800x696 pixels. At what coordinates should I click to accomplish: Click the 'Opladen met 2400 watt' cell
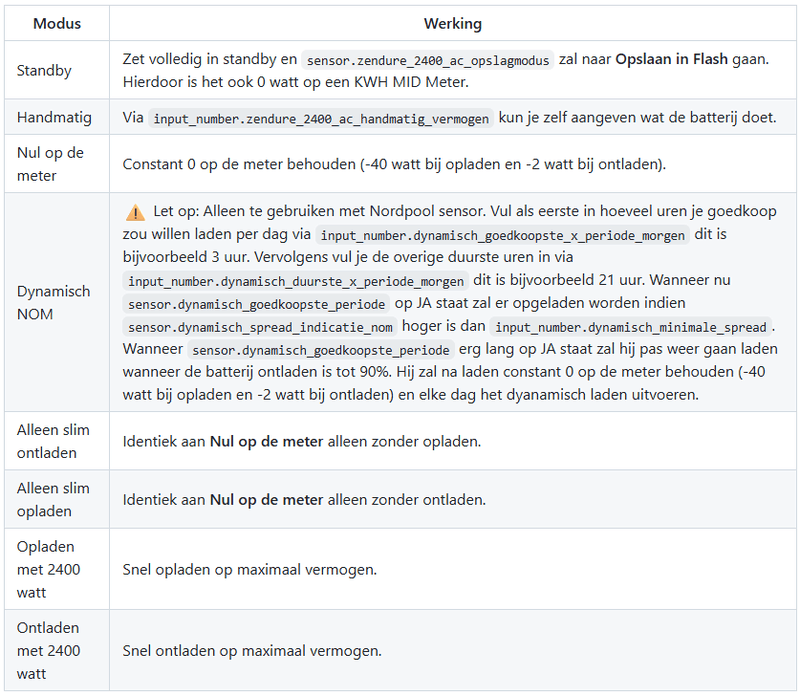point(48,570)
